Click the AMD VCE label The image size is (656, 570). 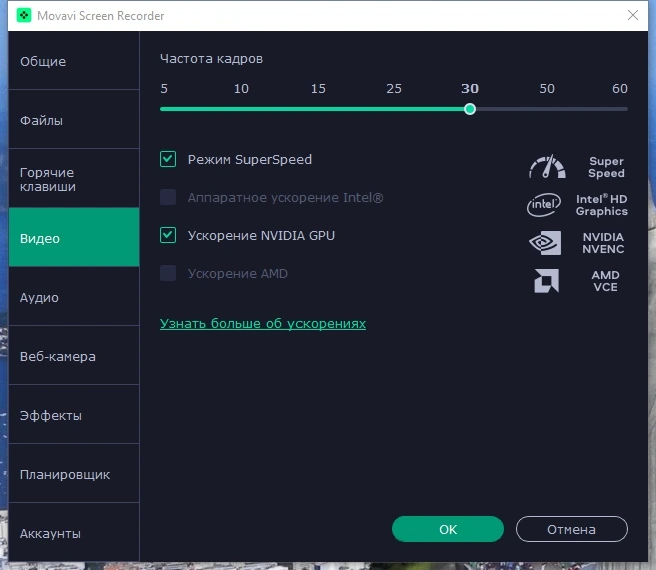(x=605, y=281)
